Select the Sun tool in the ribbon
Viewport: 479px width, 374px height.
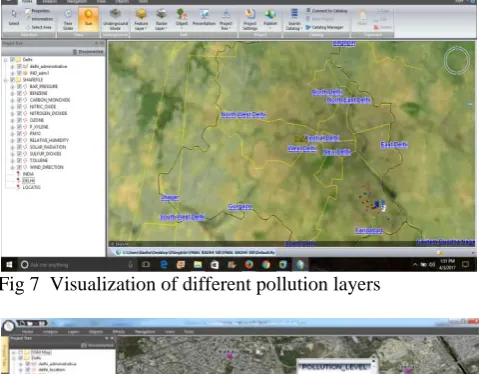click(88, 18)
